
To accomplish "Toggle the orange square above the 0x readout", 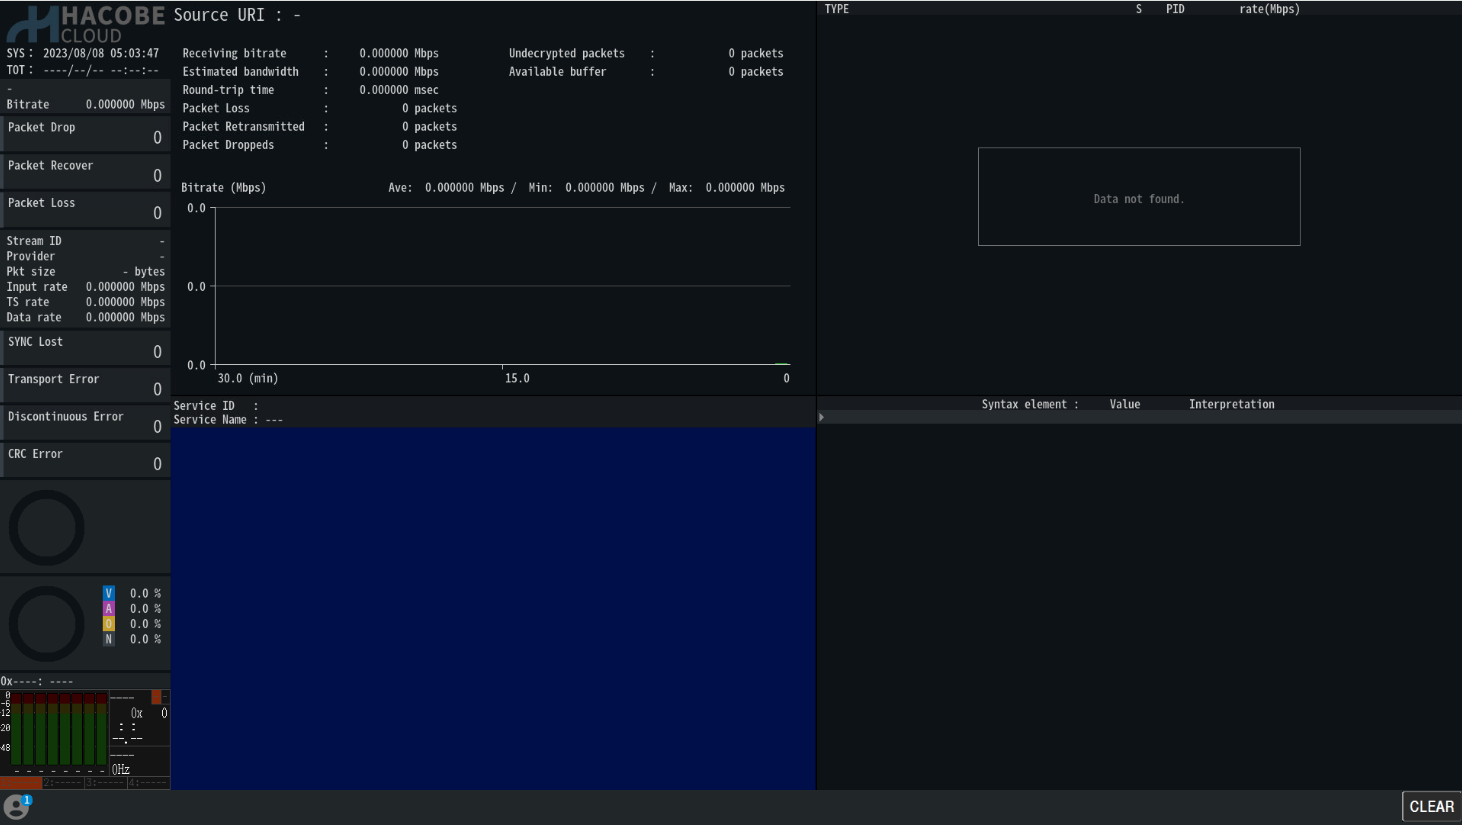I will 156,697.
